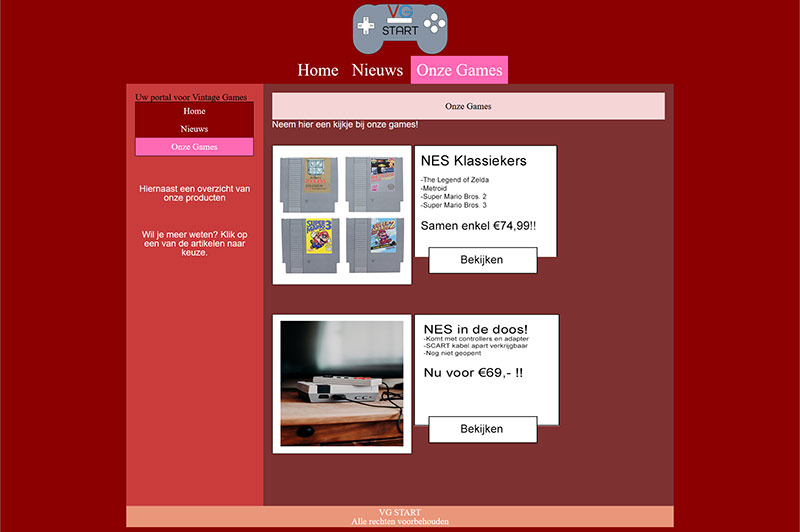Click the four action buttons on the controller logo
Image resolution: width=800 pixels, height=532 pixels.
click(434, 23)
